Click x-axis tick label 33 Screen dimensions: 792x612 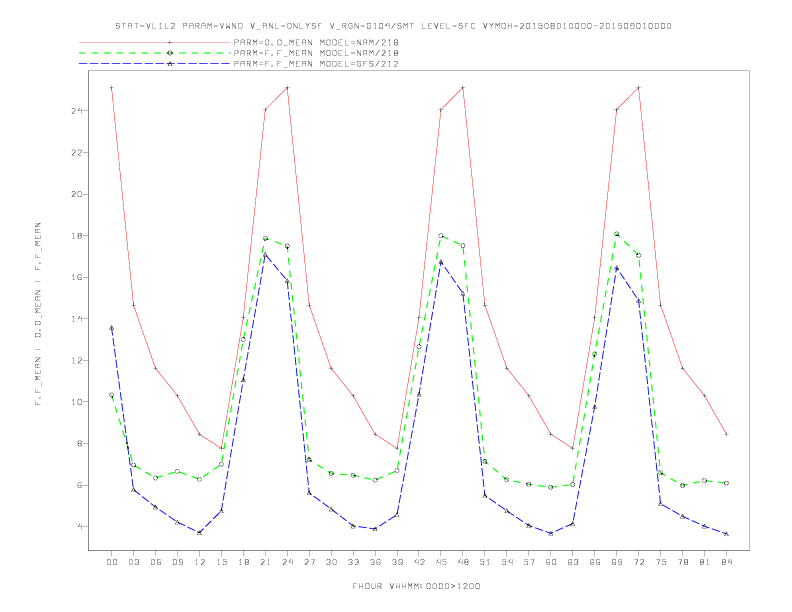coord(353,562)
